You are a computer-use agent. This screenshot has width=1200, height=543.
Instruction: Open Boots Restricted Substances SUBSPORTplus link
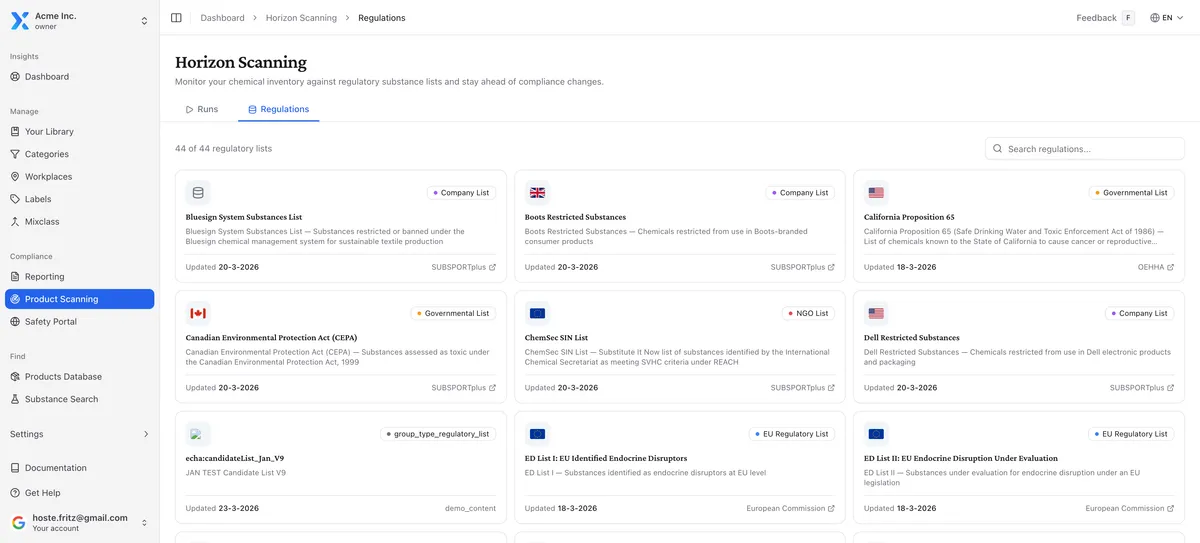pyautogui.click(x=803, y=267)
